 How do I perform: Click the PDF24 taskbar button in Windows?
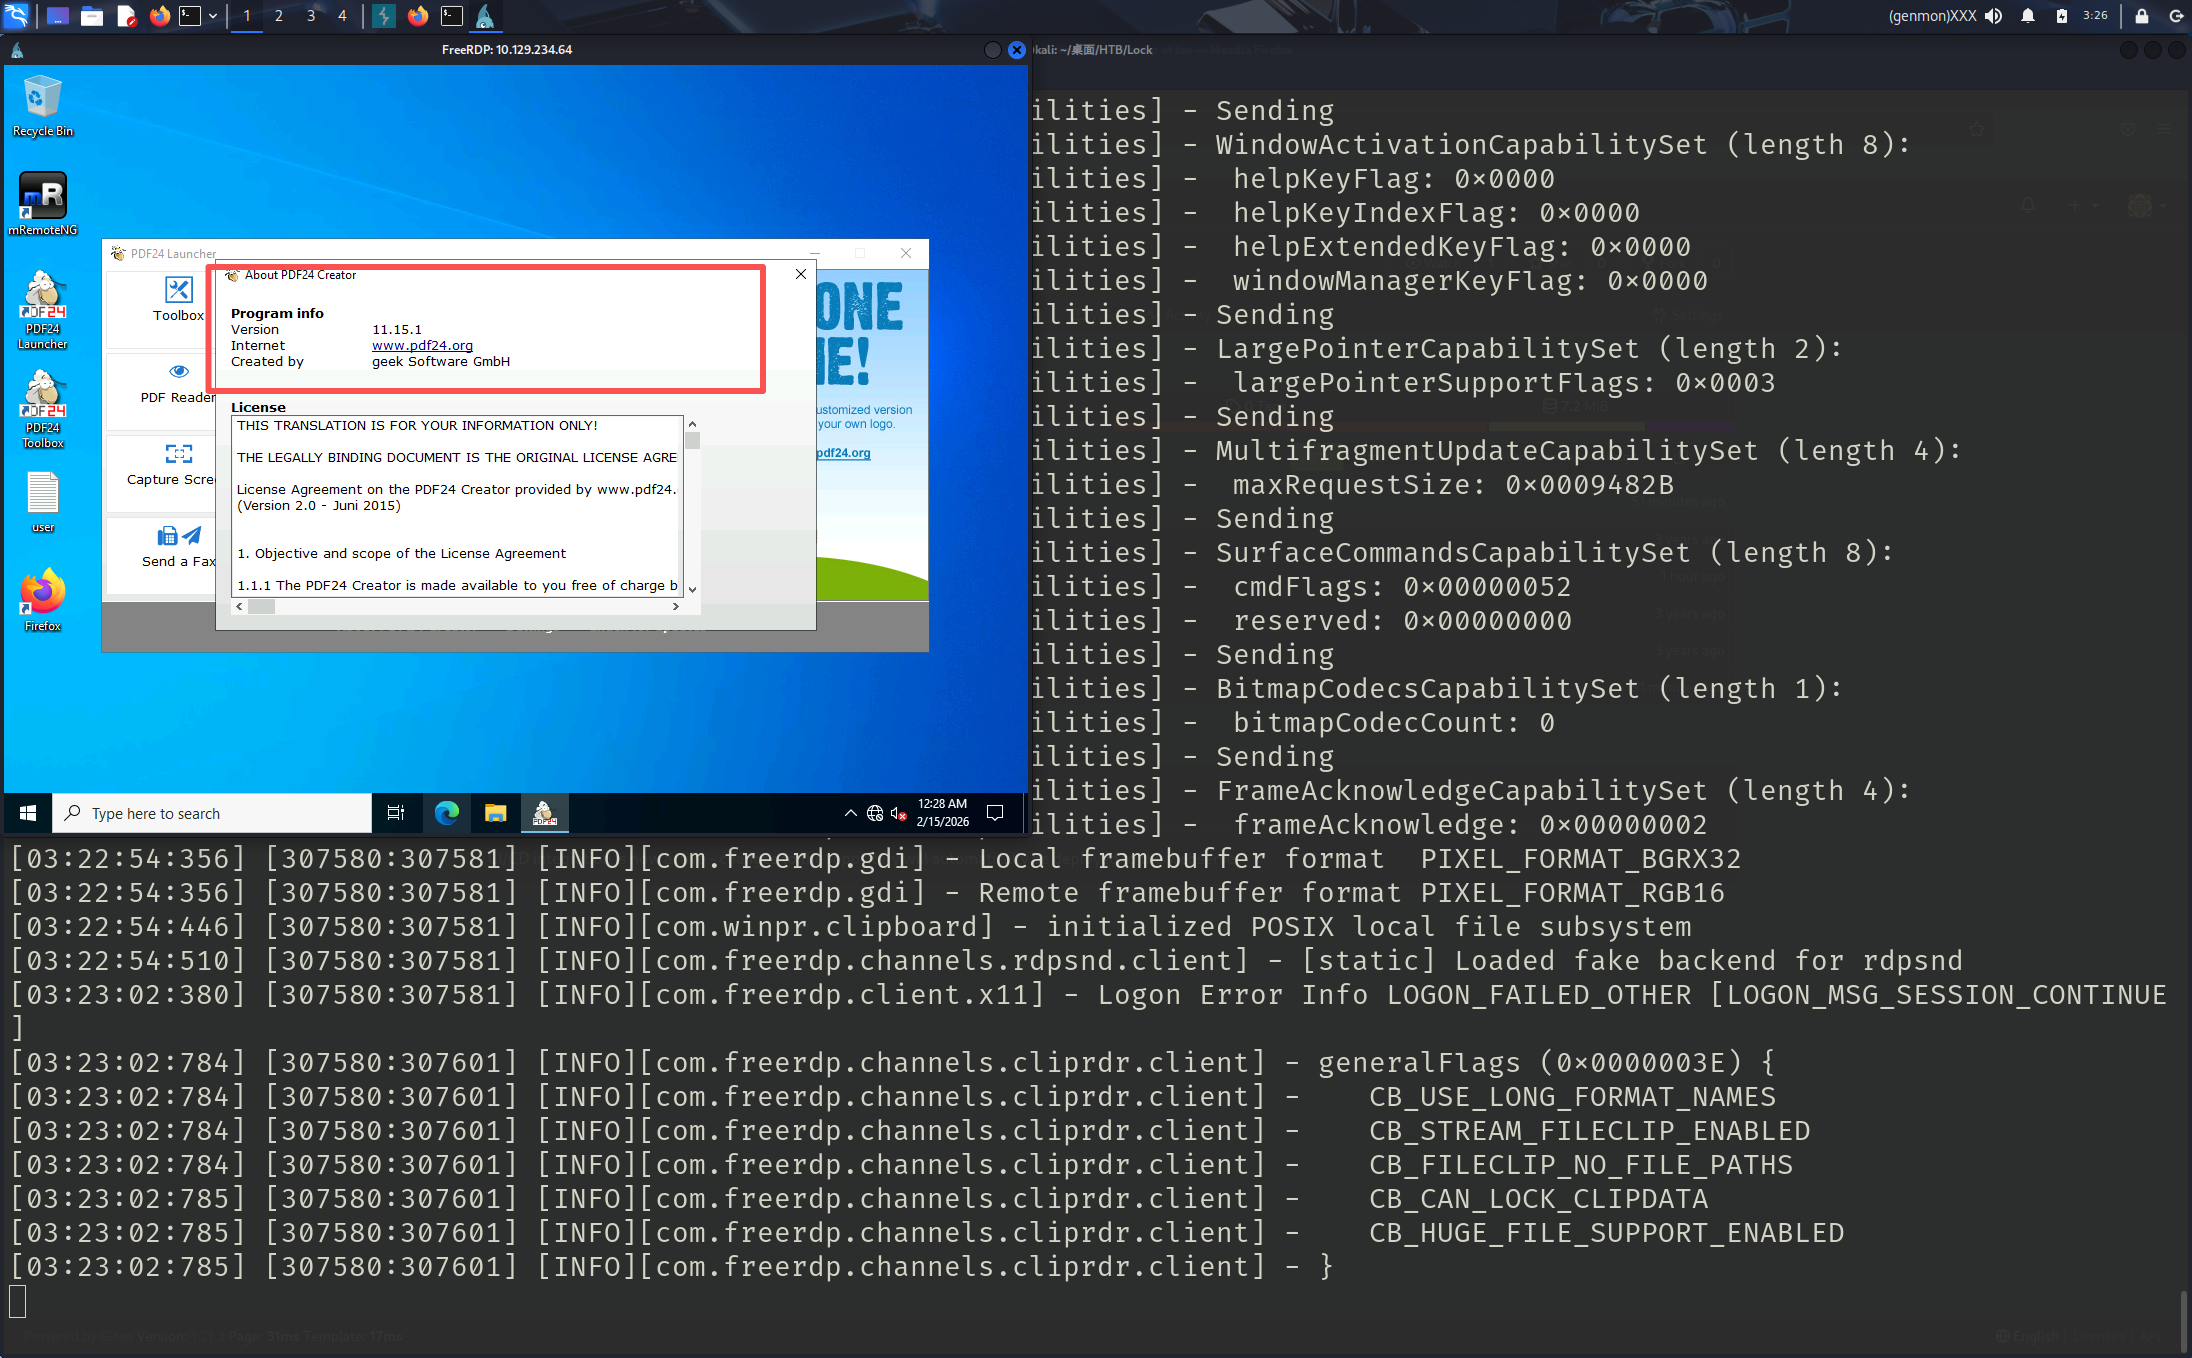point(544,814)
